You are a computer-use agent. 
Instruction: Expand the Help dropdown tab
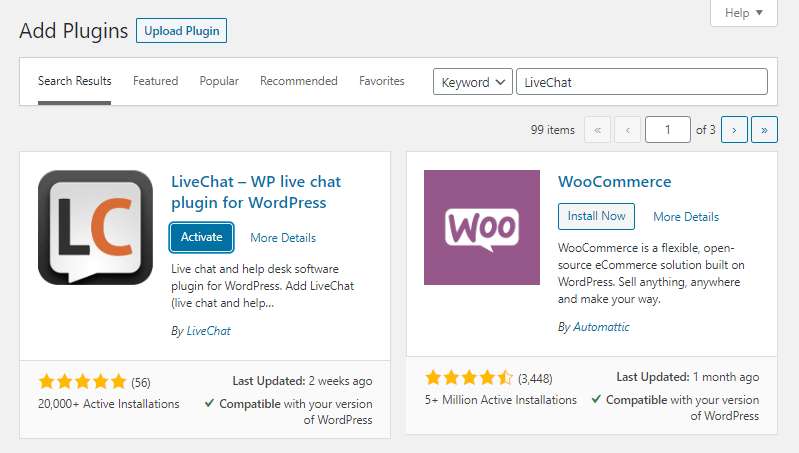(743, 13)
